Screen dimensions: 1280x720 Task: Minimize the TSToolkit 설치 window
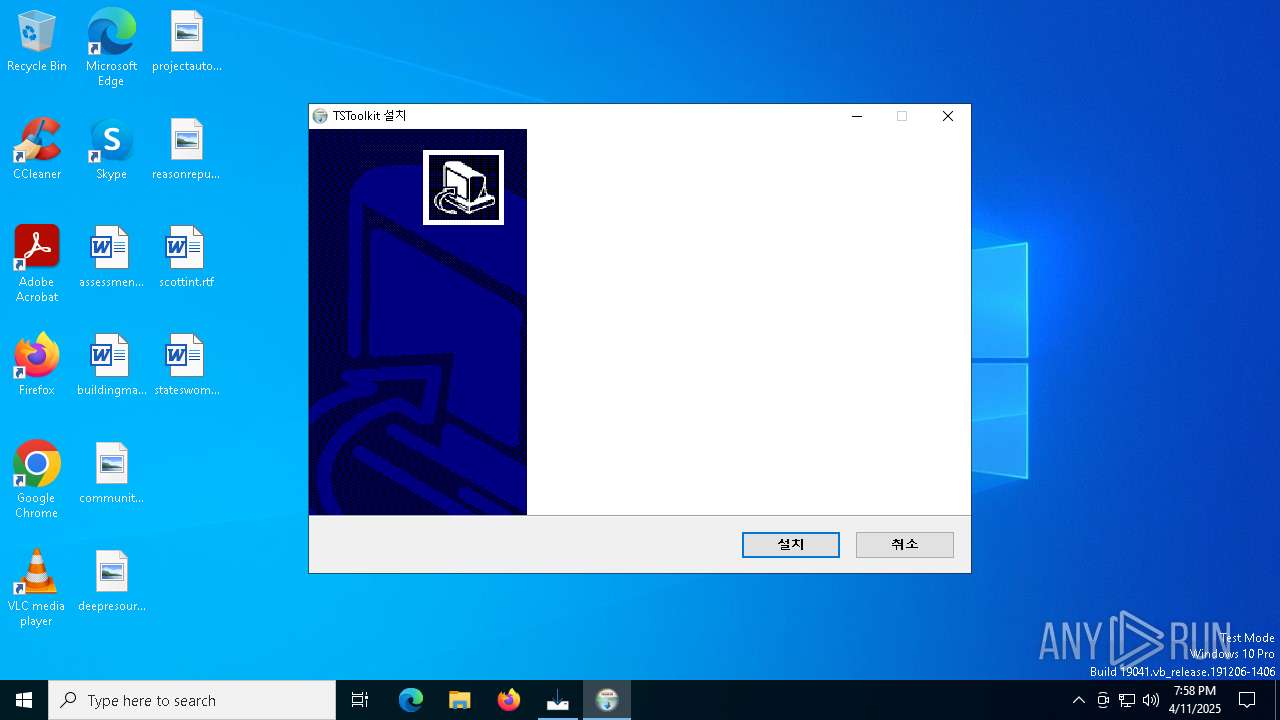(857, 116)
